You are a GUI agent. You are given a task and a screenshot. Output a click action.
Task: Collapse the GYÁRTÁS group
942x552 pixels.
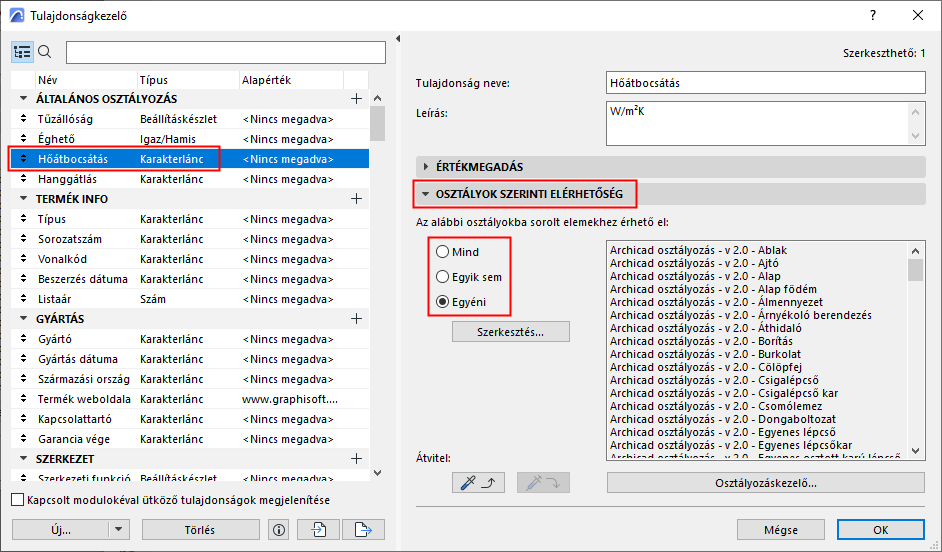tap(23, 318)
